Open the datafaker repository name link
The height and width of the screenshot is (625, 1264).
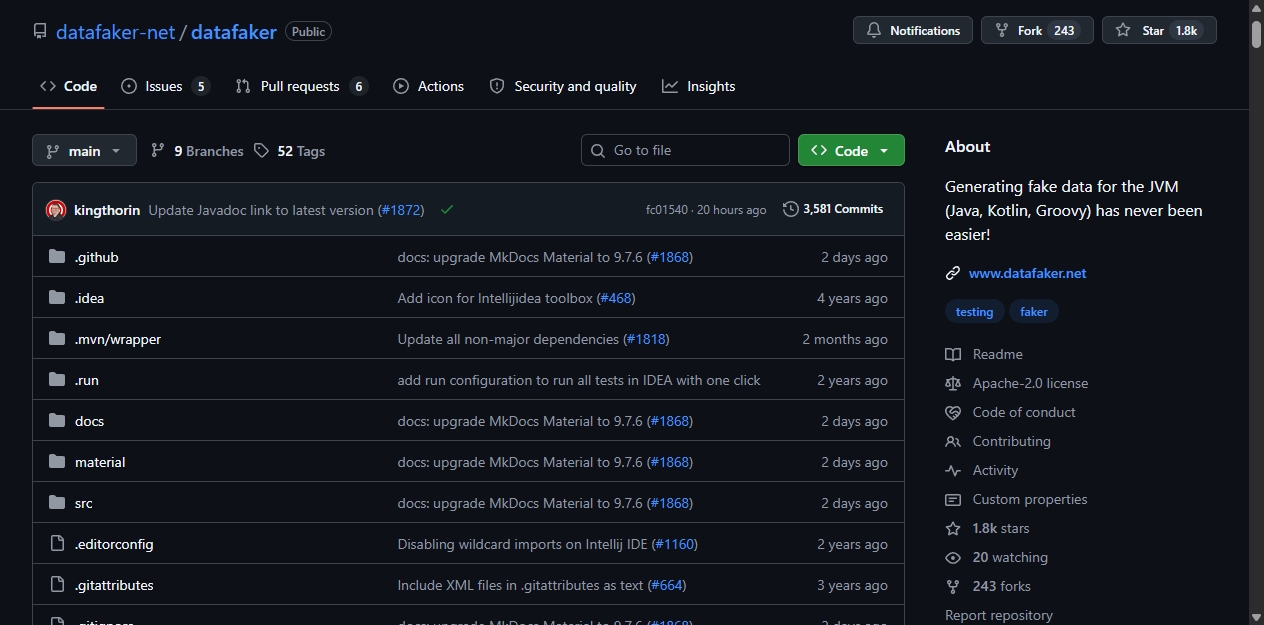coord(234,32)
